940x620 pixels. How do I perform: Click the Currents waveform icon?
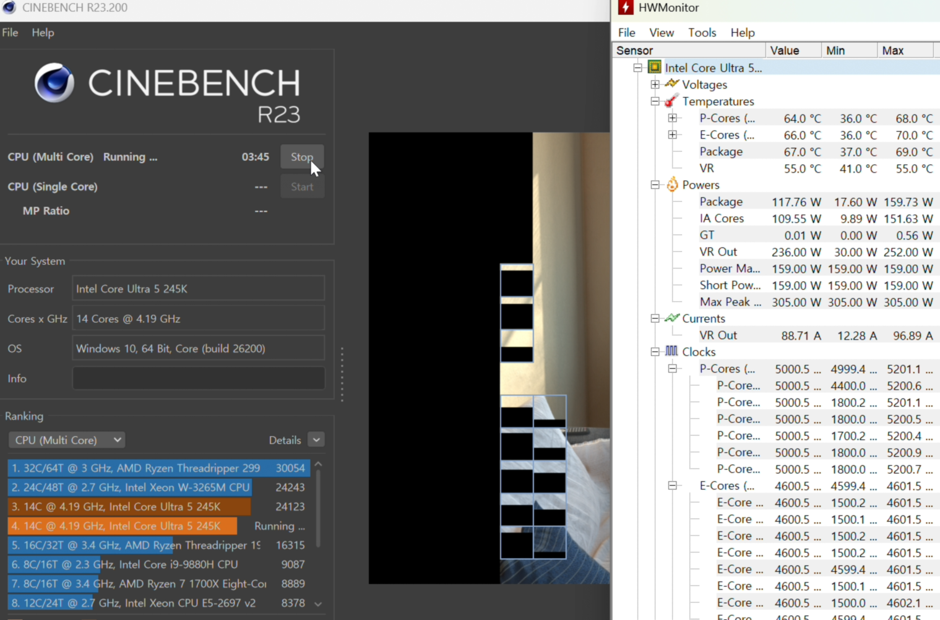click(x=672, y=318)
